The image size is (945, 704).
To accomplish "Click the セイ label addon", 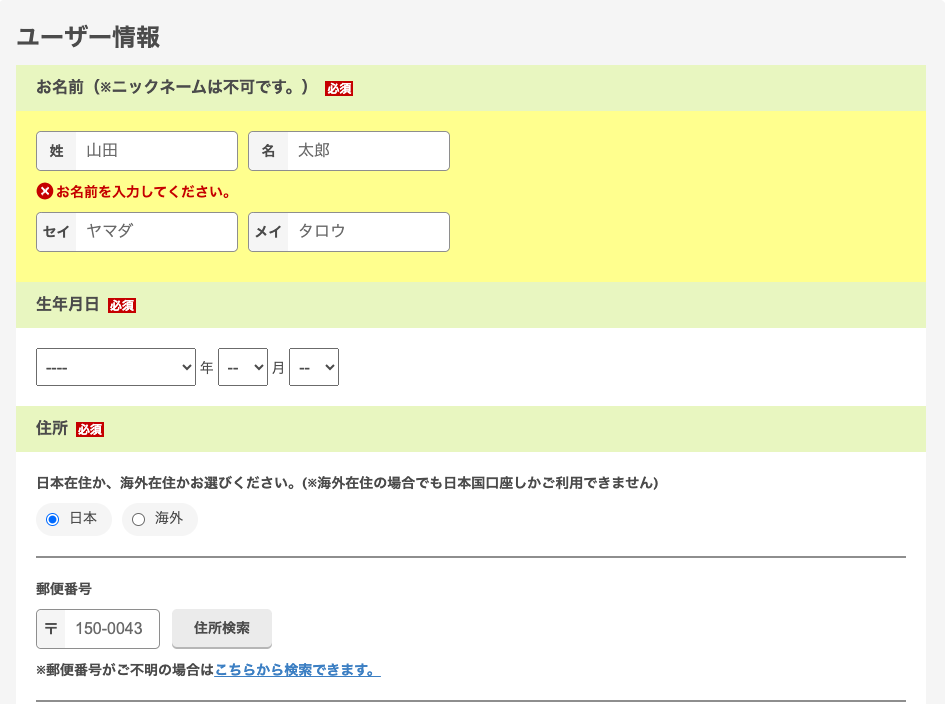I will pos(57,231).
